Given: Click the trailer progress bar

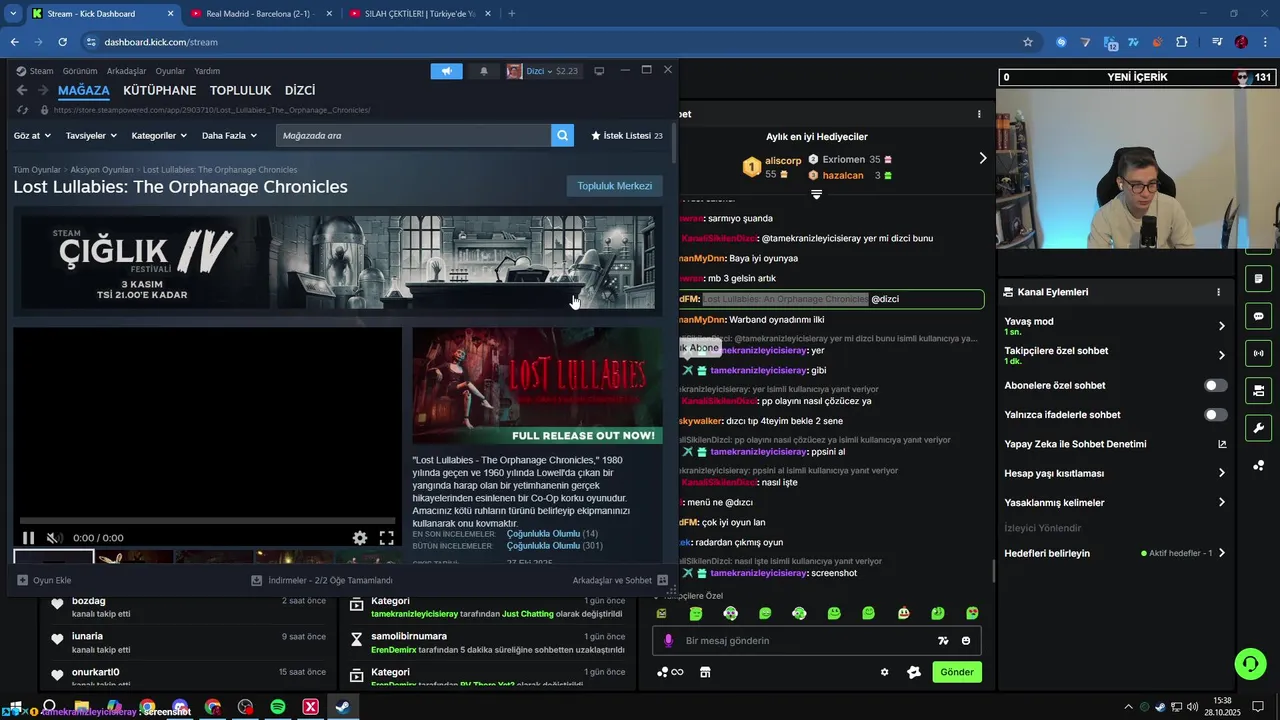Looking at the screenshot, I should point(208,521).
